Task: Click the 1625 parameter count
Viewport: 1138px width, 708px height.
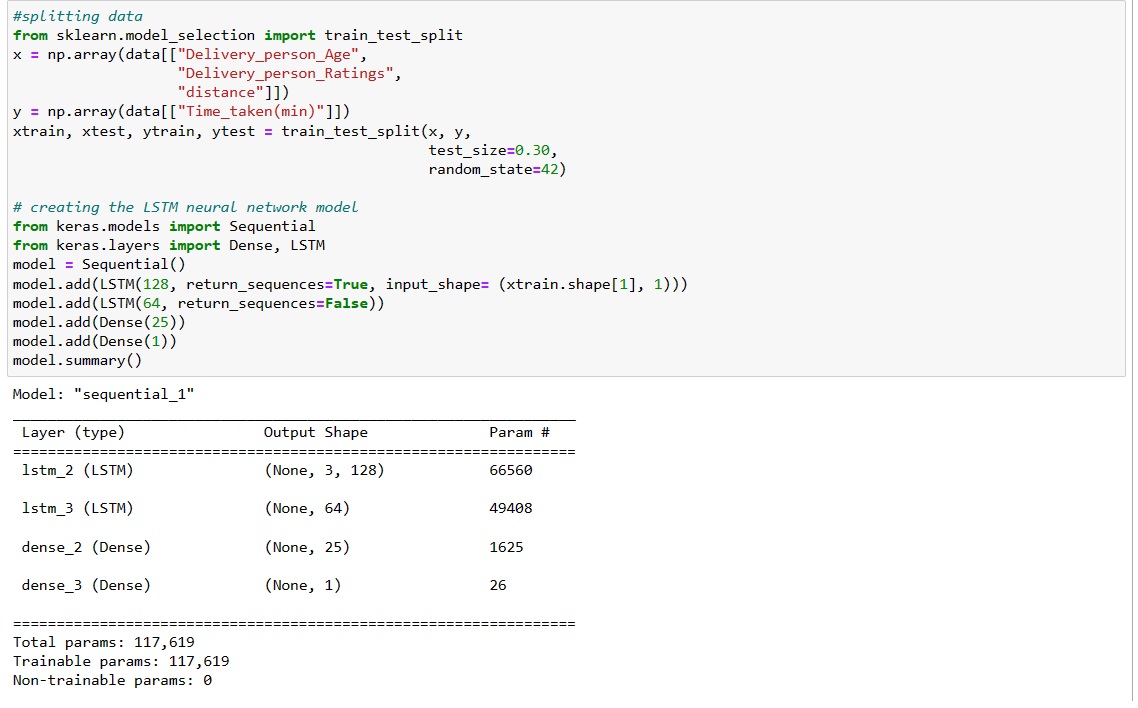Action: coord(506,547)
